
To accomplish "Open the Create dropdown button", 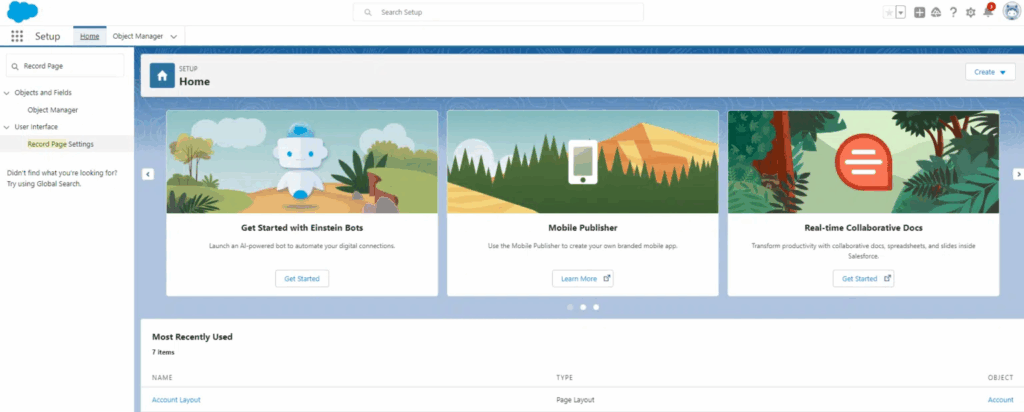I will 990,72.
